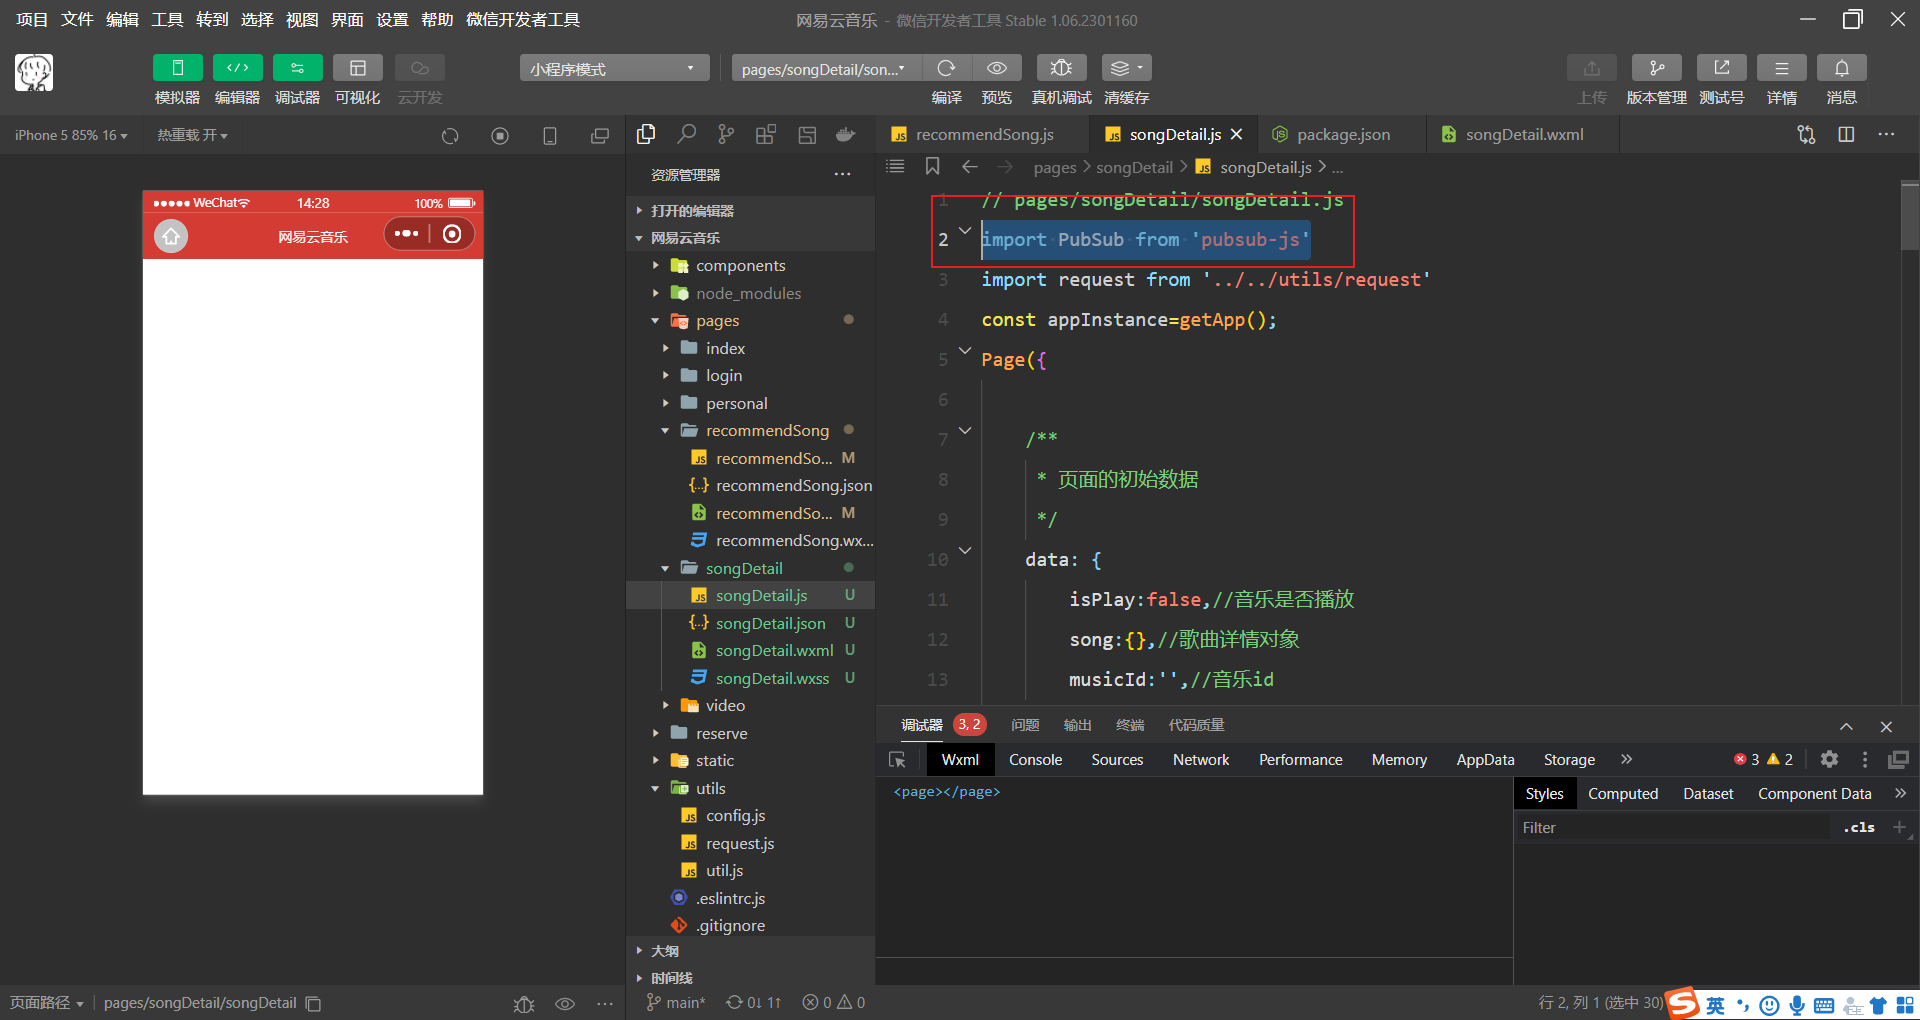Open the mini program mode dropdown
This screenshot has height=1020, width=1920.
(x=613, y=68)
